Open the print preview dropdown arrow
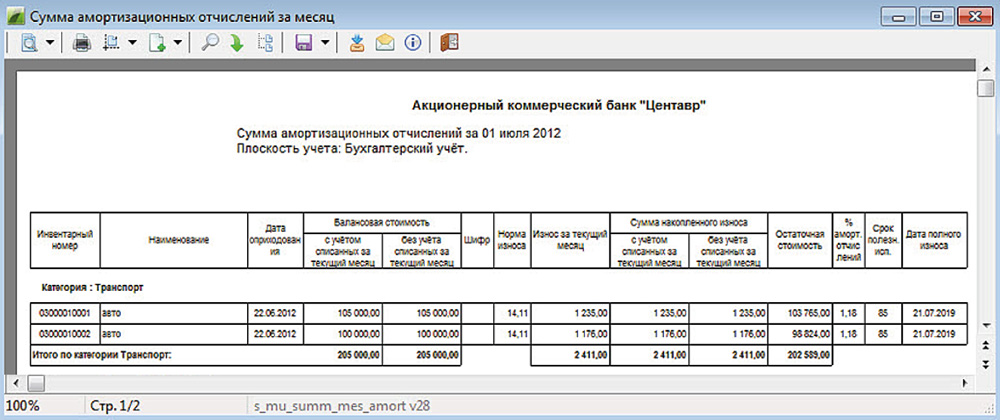 50,43
